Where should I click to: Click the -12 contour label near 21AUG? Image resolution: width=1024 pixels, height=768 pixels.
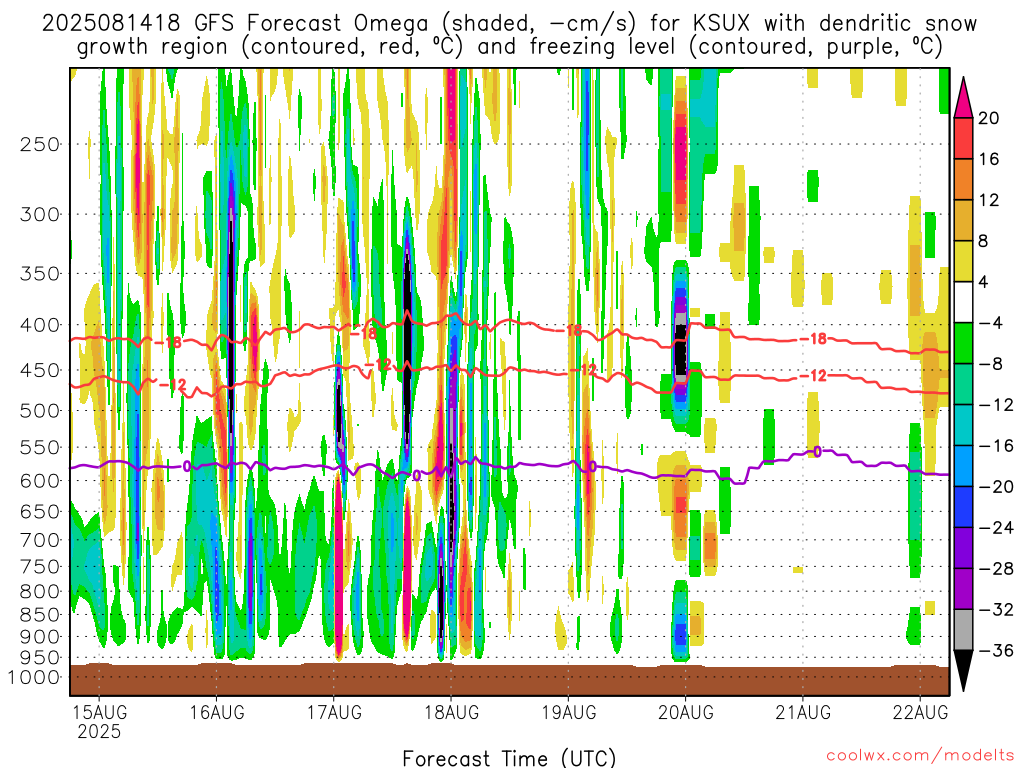(813, 376)
